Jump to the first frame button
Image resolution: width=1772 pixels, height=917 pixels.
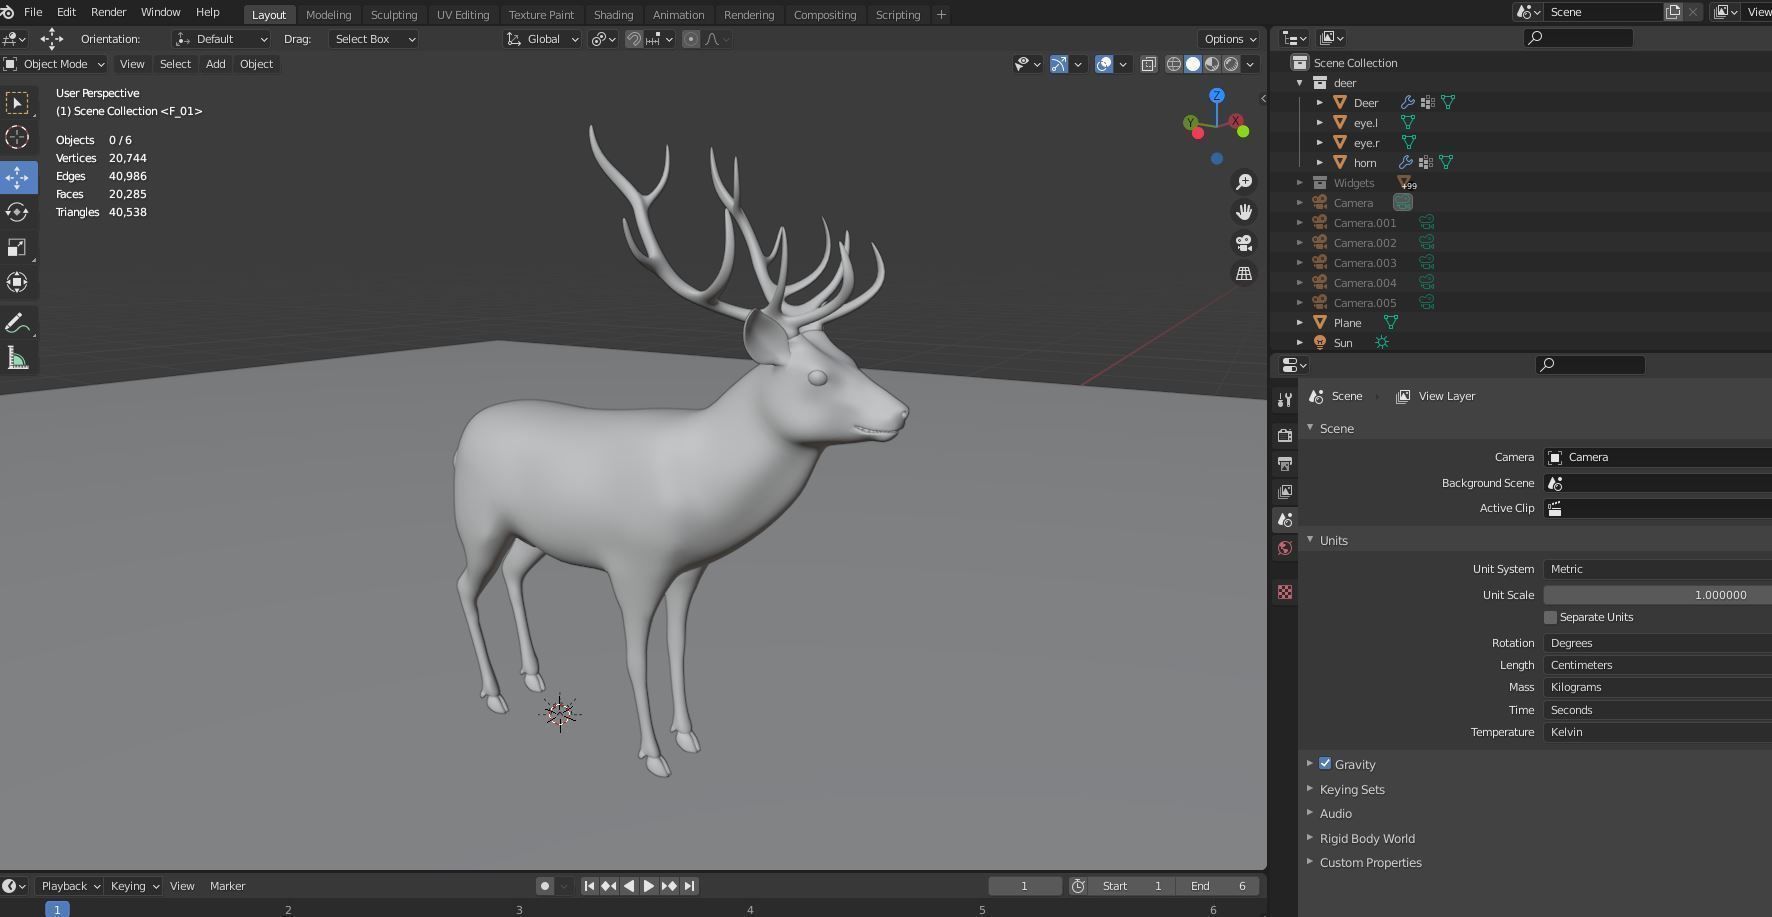tap(589, 886)
